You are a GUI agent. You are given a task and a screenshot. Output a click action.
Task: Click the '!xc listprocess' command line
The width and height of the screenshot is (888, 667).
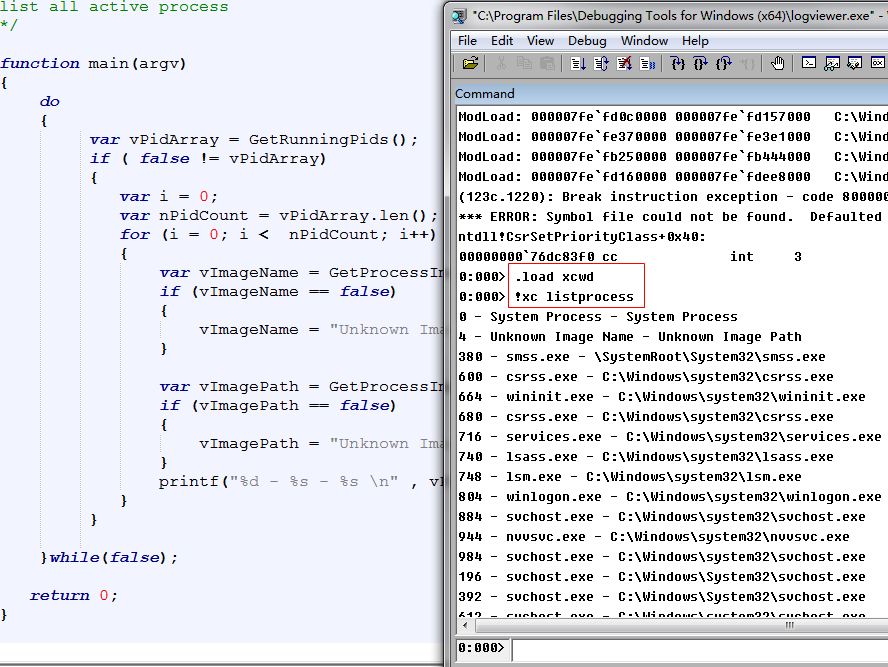click(574, 297)
